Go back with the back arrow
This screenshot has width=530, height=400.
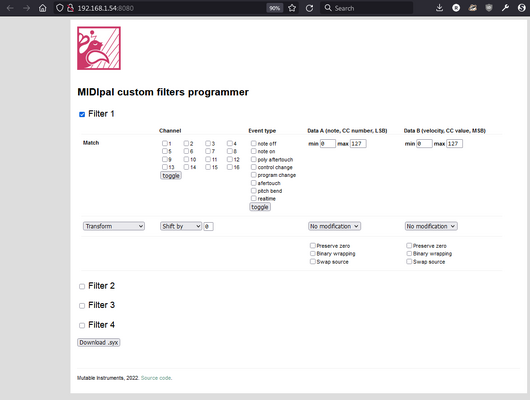pos(10,8)
